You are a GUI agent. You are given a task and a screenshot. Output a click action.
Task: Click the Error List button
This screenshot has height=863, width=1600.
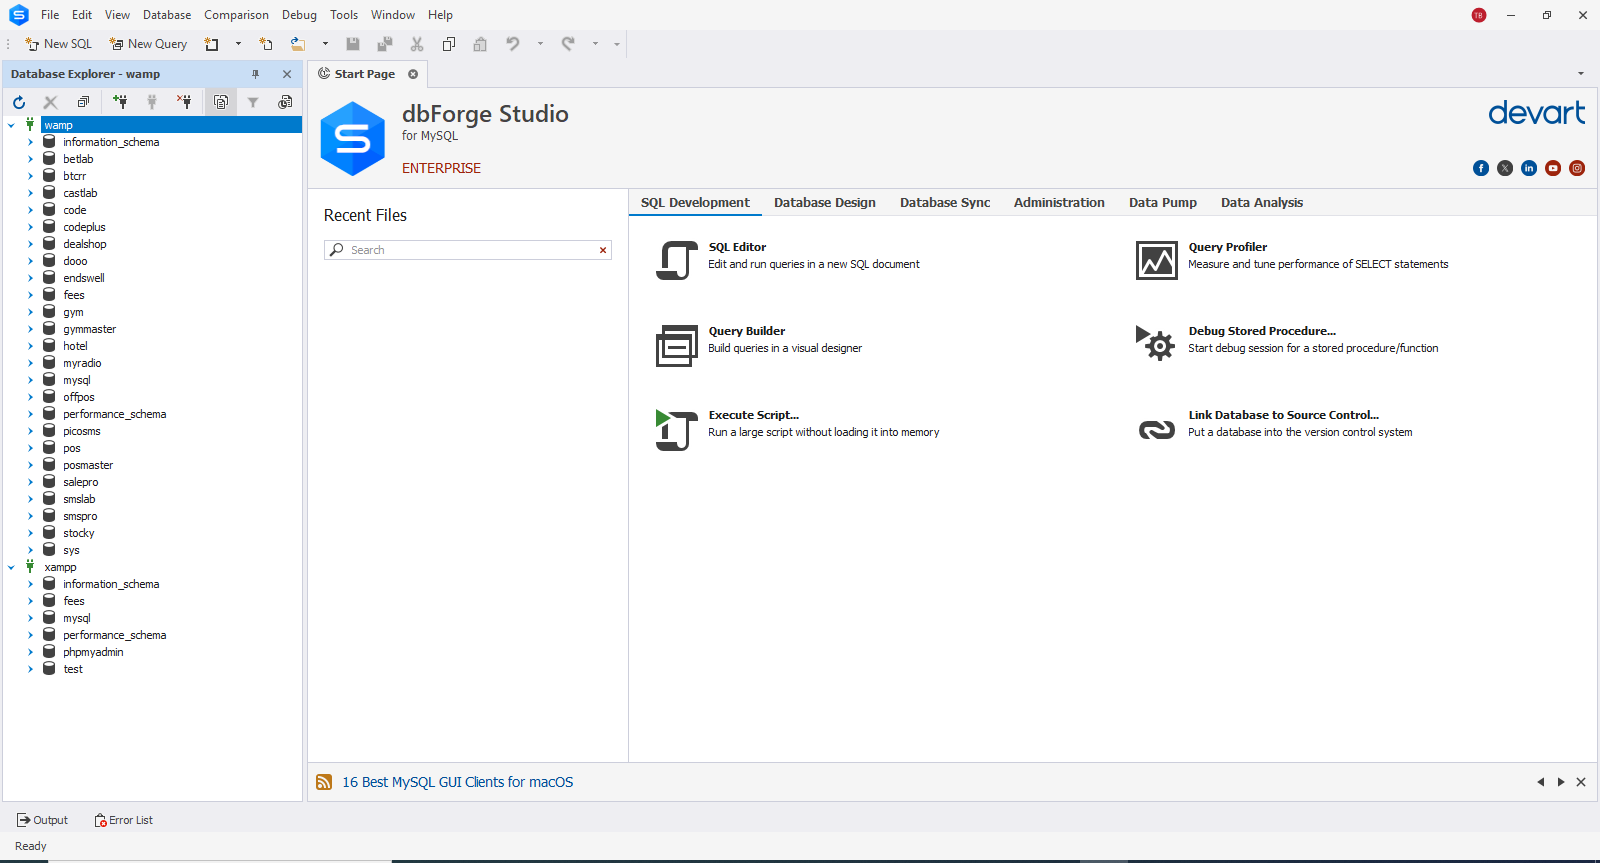tap(124, 820)
